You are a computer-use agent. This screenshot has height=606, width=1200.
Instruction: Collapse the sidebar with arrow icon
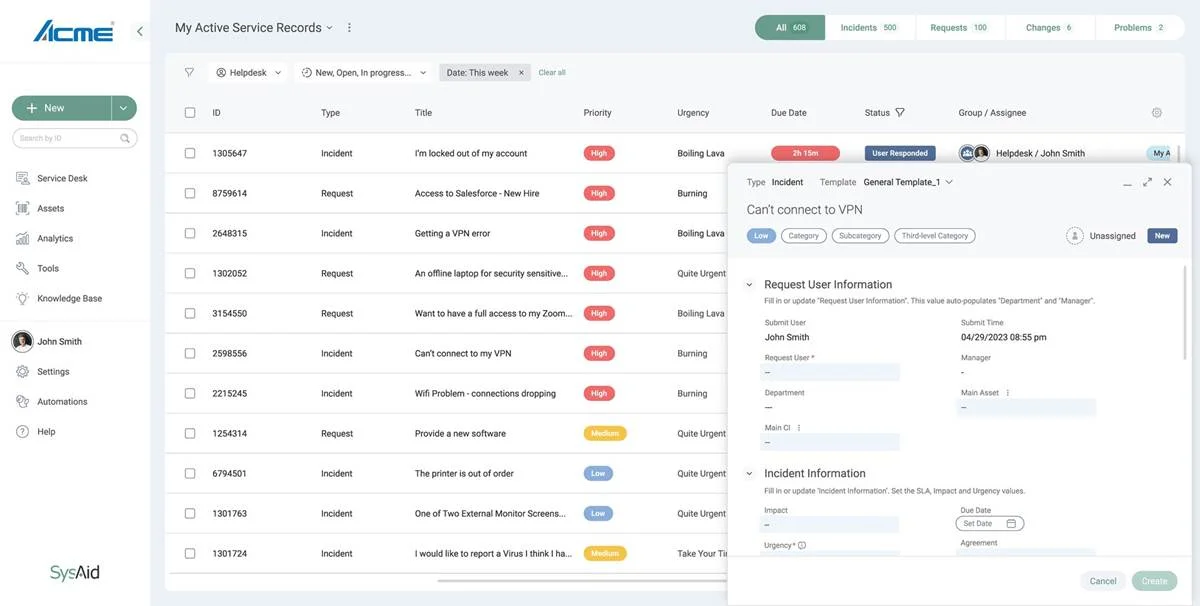point(139,31)
